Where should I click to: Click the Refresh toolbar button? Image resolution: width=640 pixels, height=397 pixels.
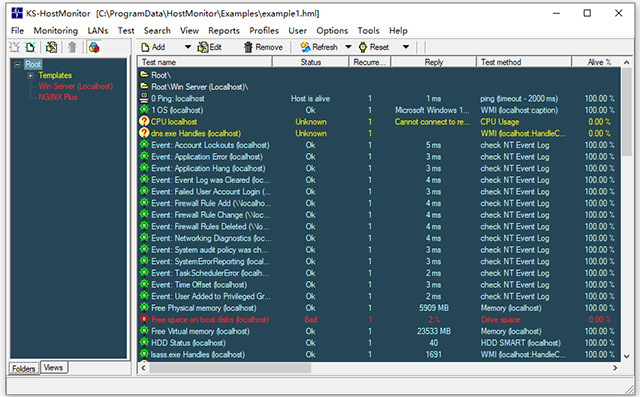pyautogui.click(x=319, y=47)
